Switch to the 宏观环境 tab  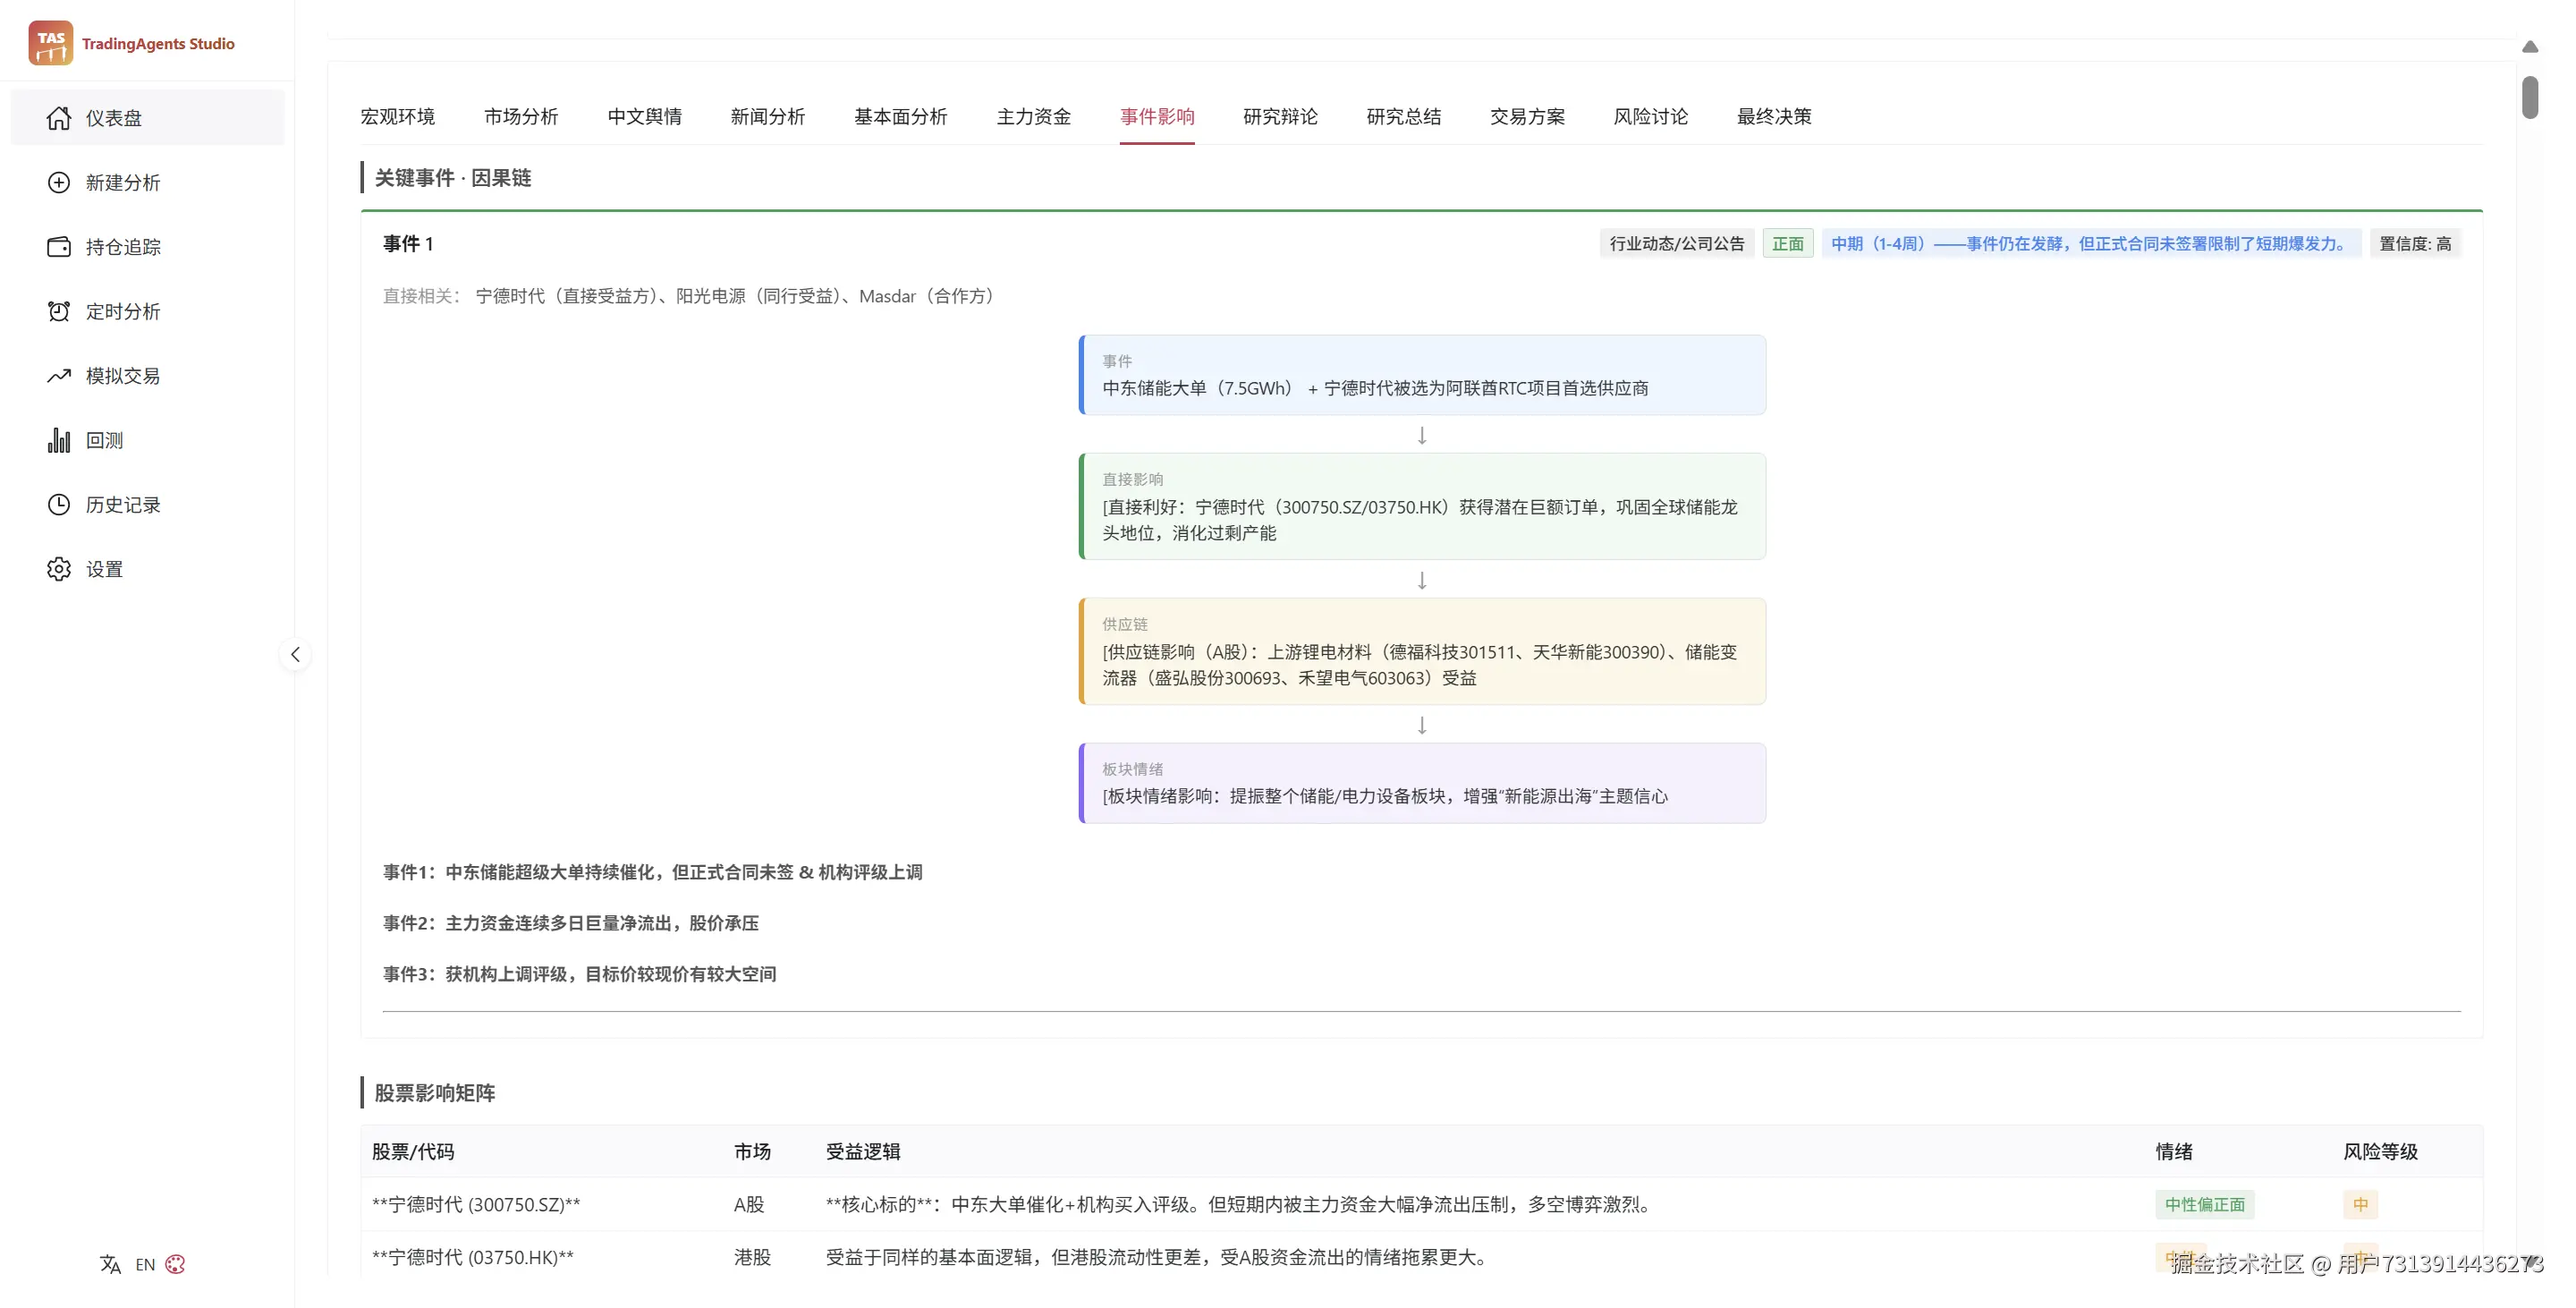click(x=398, y=116)
